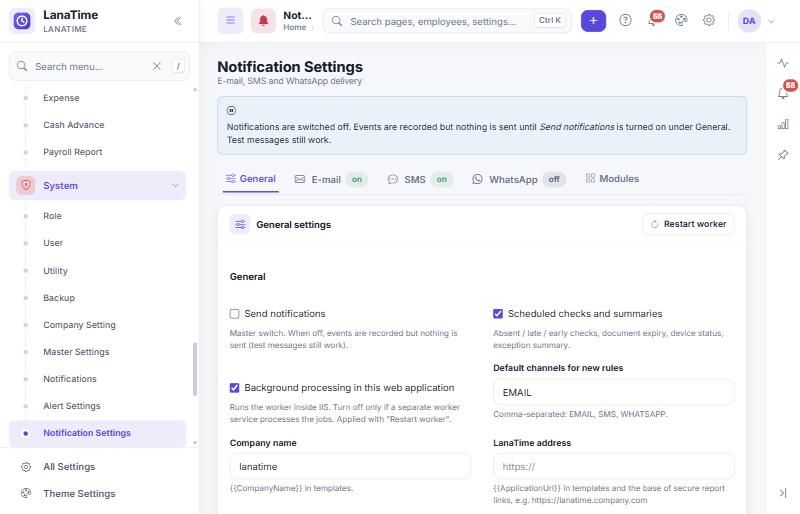800x514 pixels.
Task: Click the LanaTime clock logo icon
Action: click(x=22, y=21)
